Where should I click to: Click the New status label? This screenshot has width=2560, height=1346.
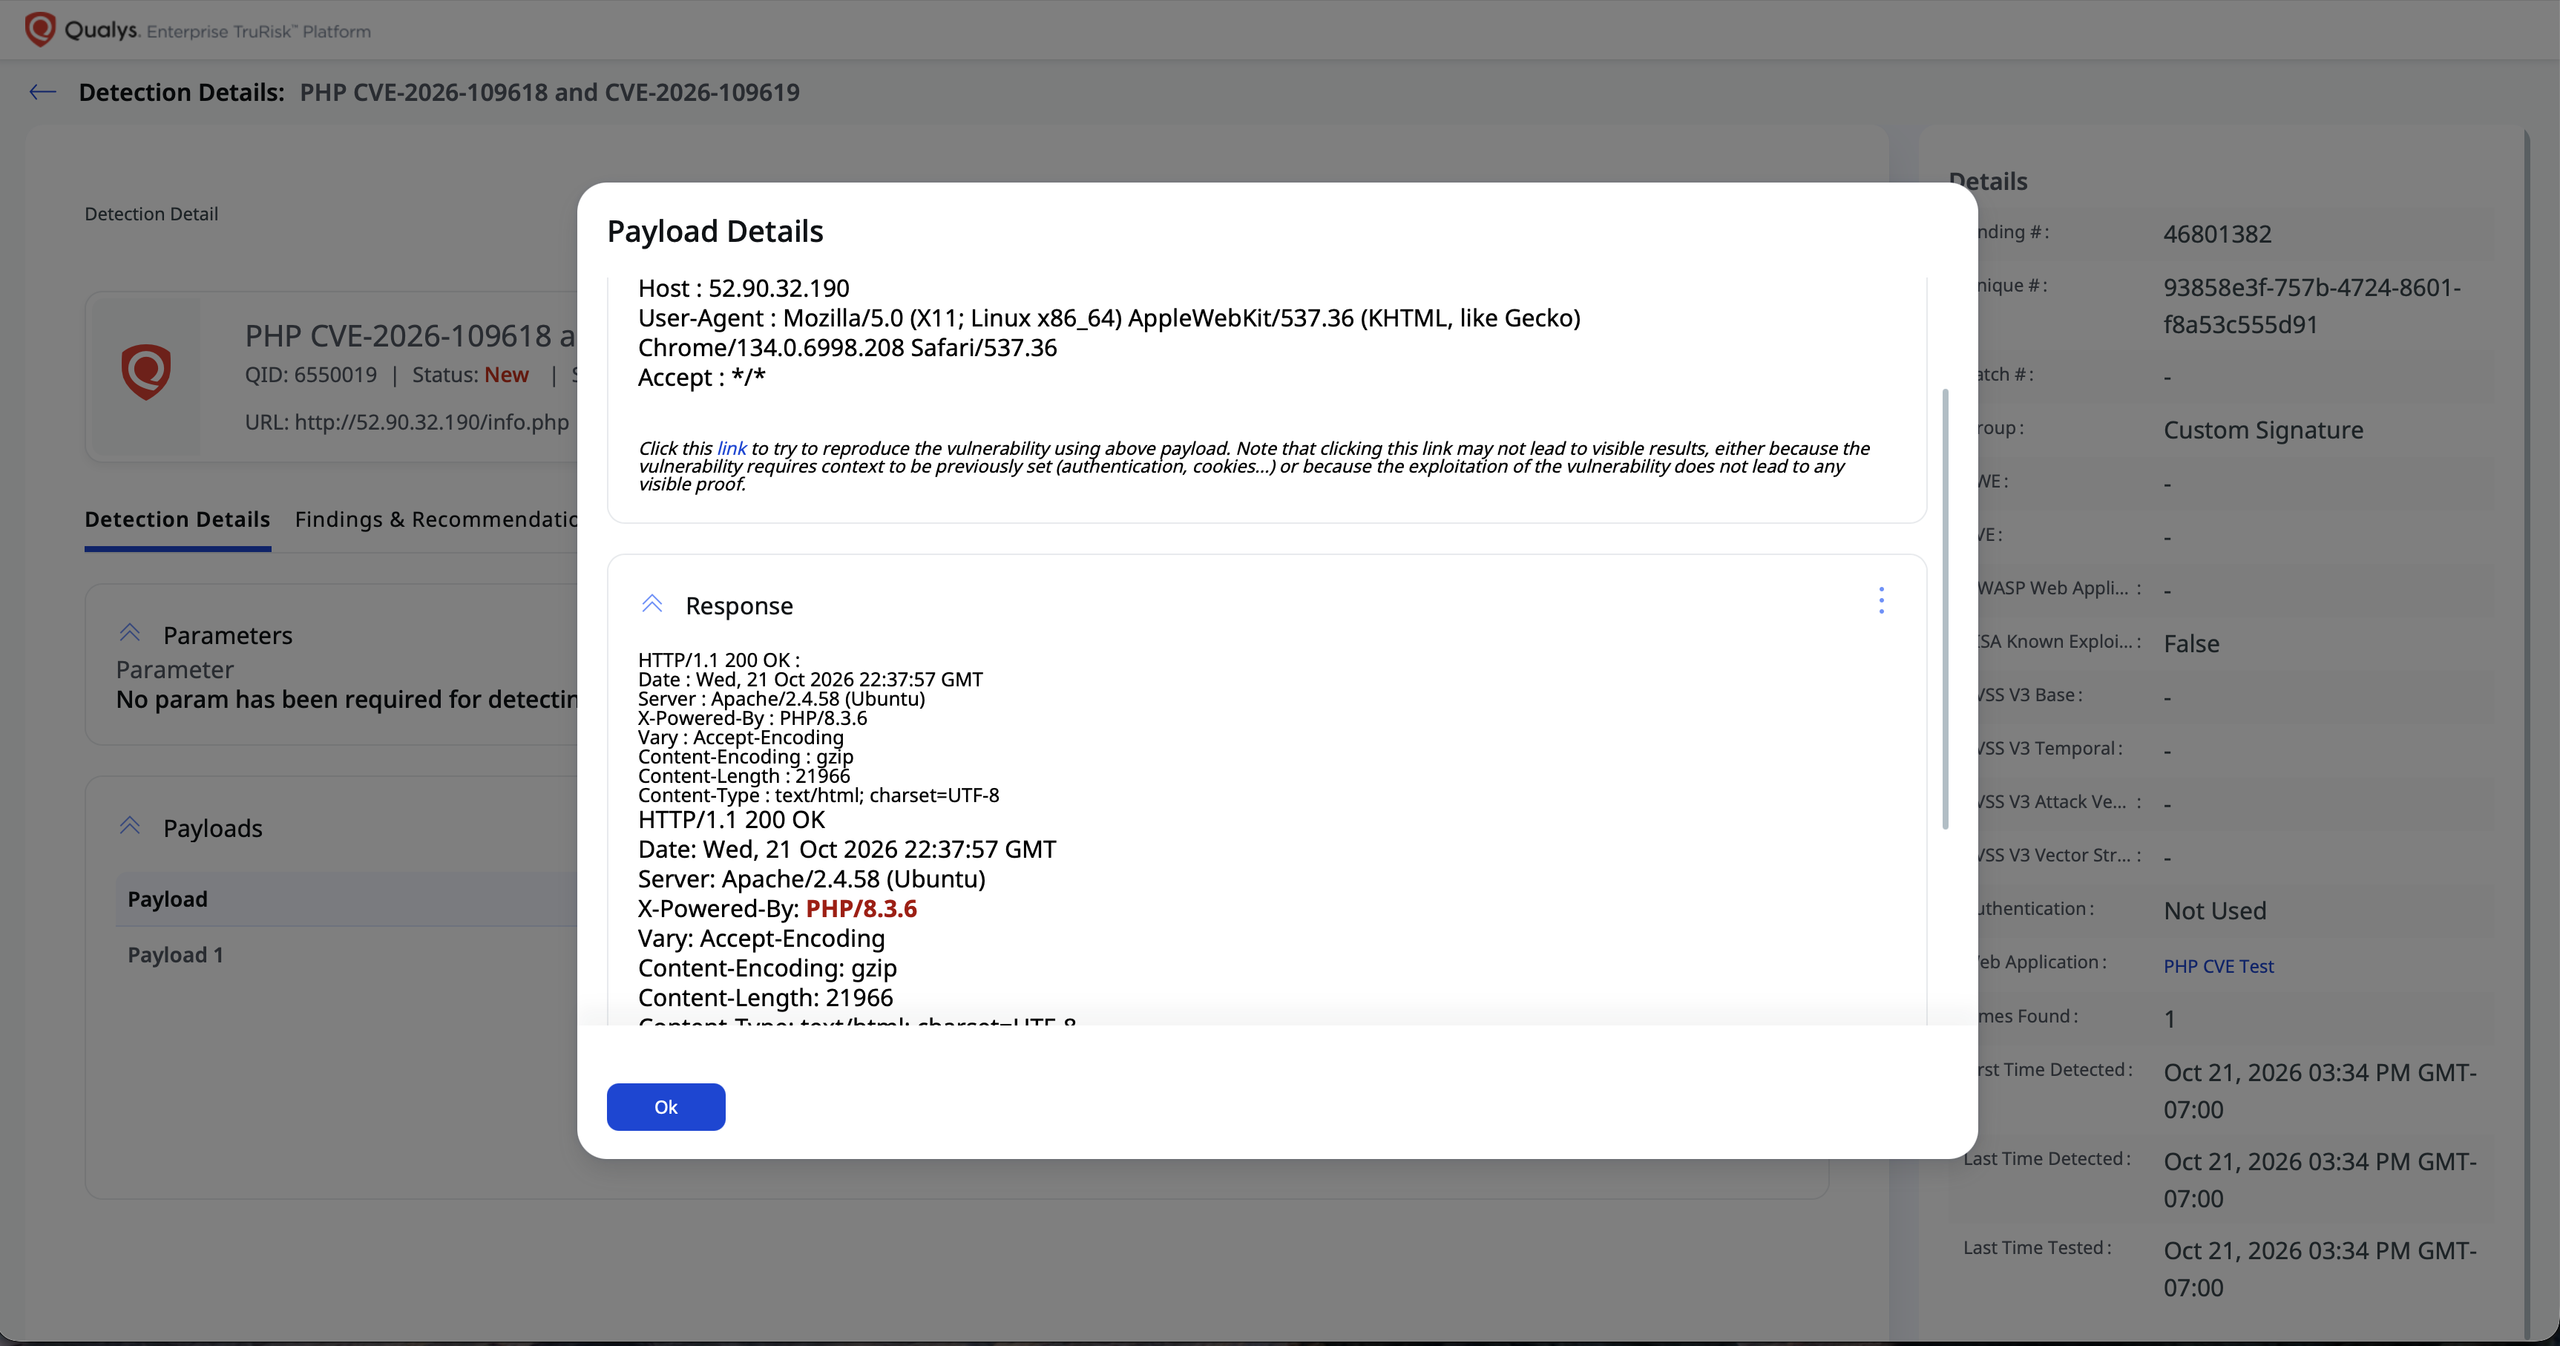pos(506,374)
